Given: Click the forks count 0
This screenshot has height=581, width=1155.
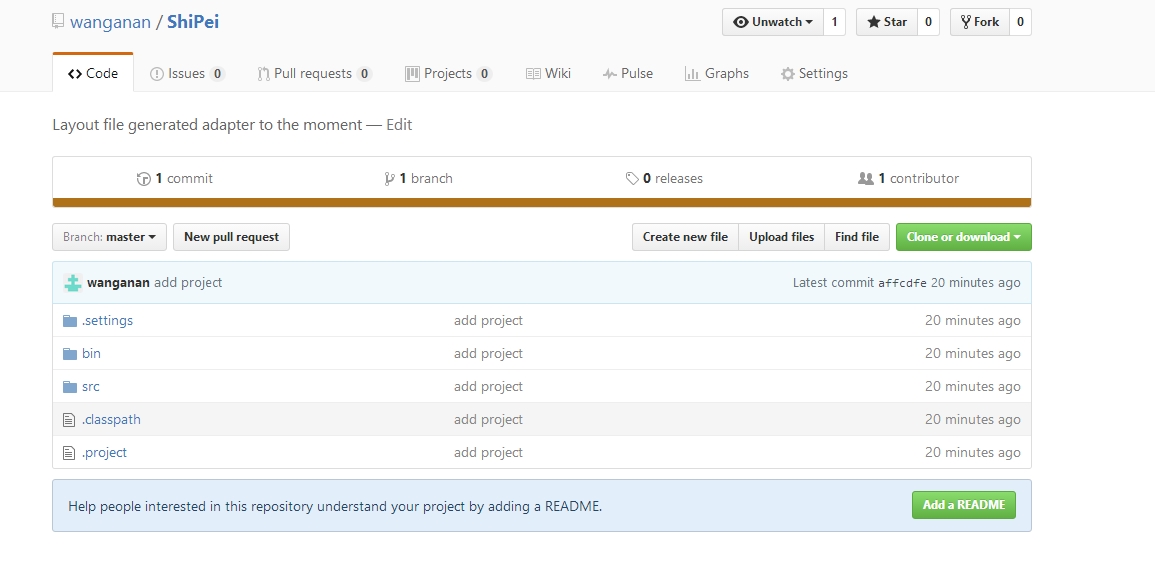Looking at the screenshot, I should (1020, 22).
